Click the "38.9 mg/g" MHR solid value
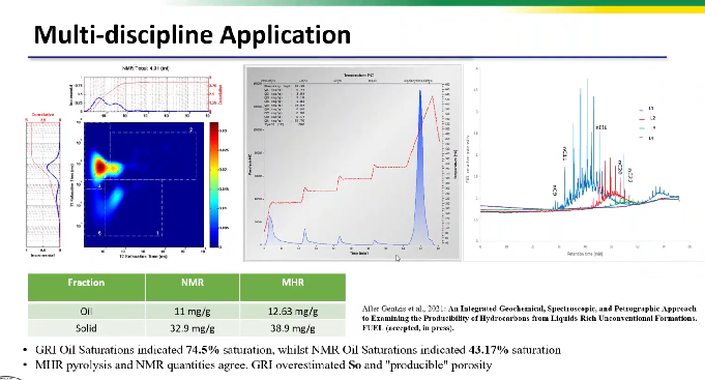Viewport: 705px width, 380px height. coord(293,328)
